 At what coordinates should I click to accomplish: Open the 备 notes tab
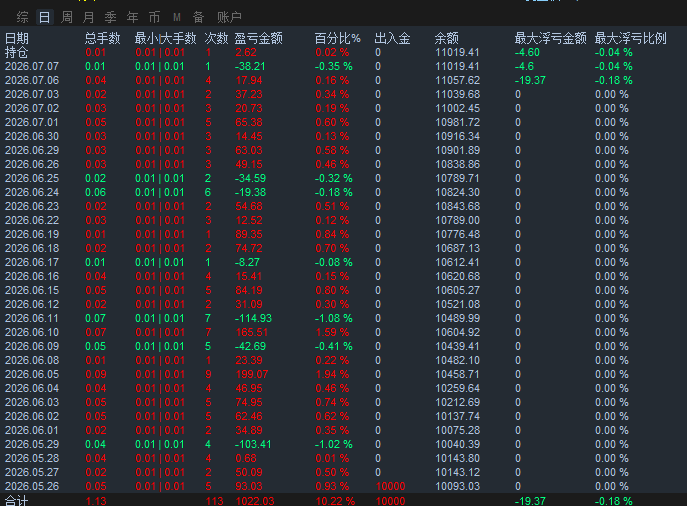click(198, 17)
